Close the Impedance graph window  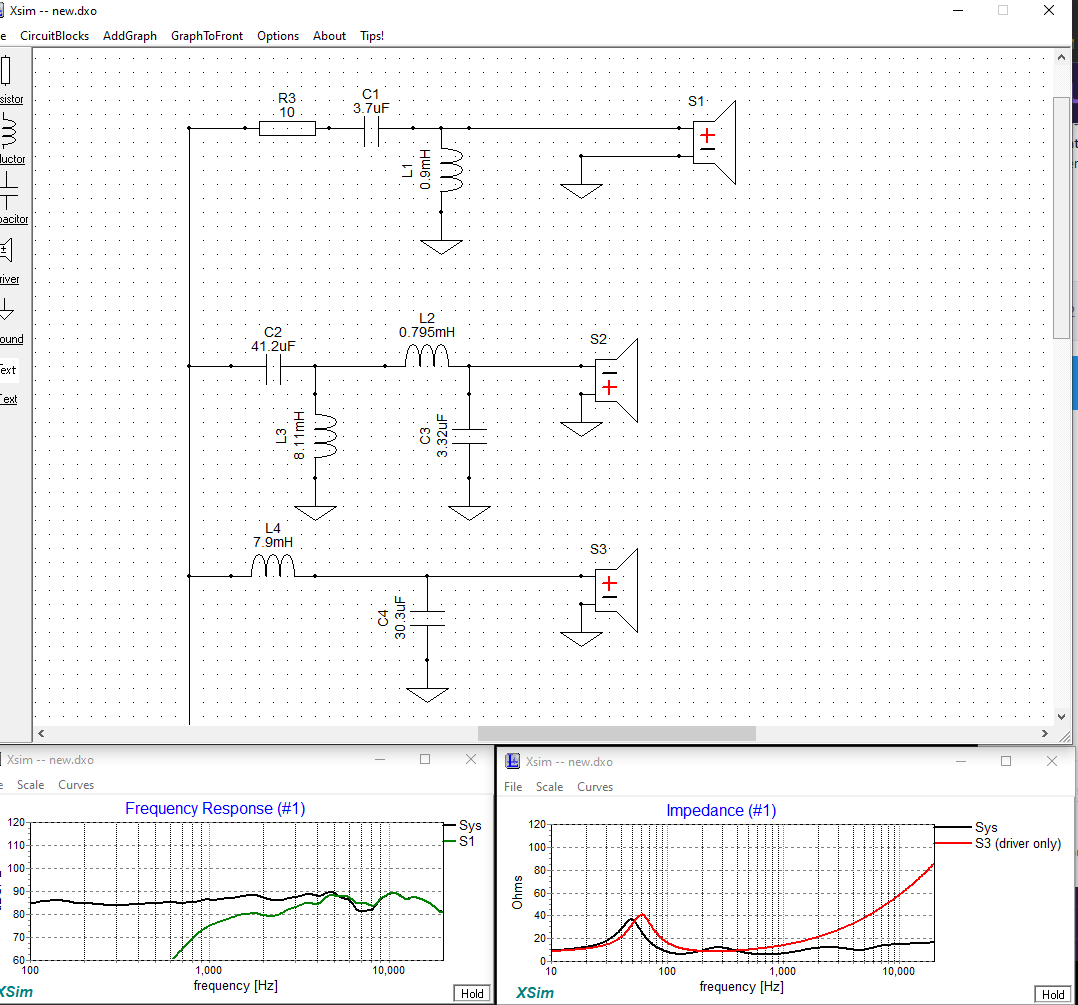tap(1052, 761)
